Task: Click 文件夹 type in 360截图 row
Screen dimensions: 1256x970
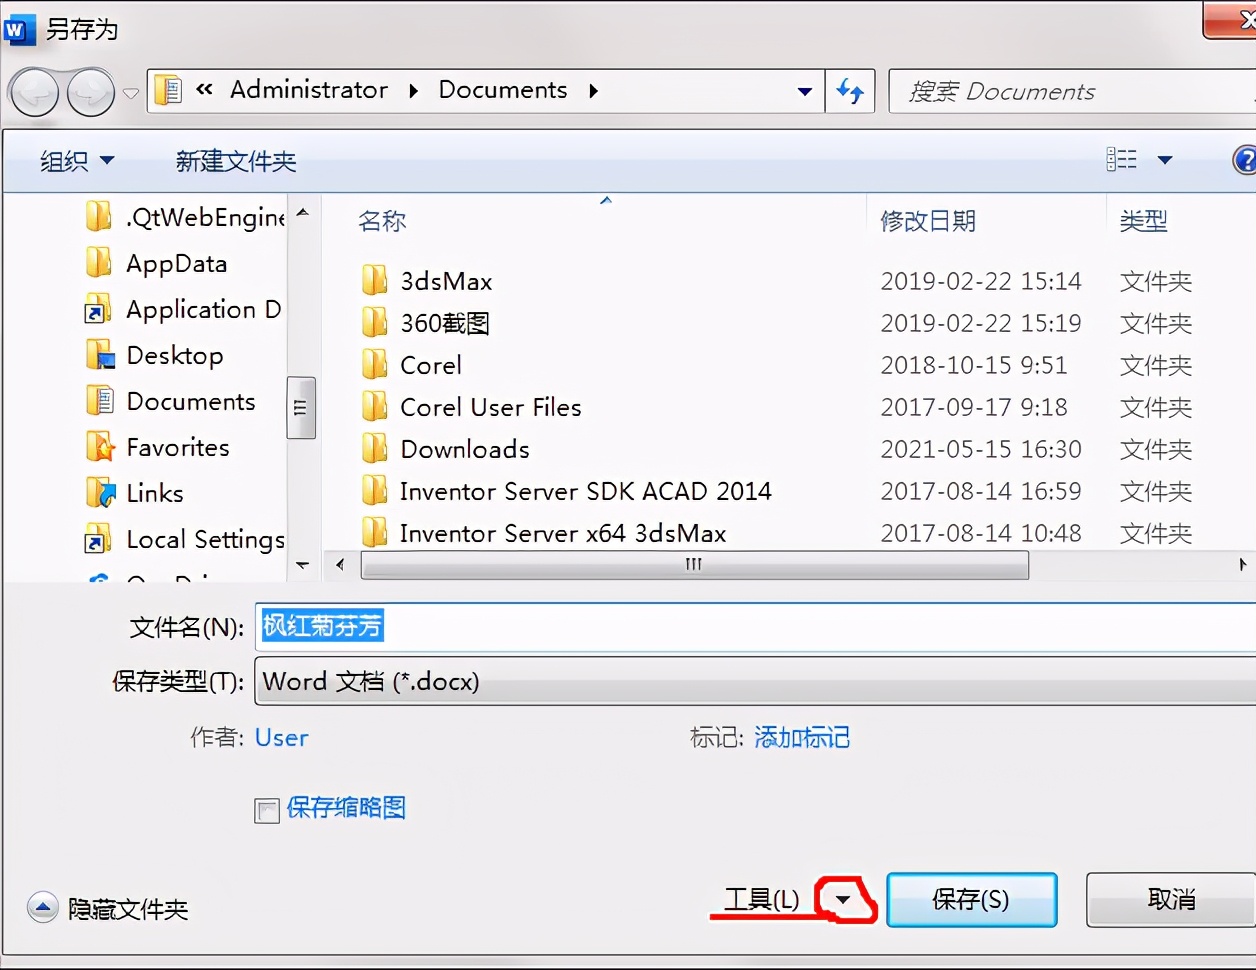Action: coord(1156,323)
